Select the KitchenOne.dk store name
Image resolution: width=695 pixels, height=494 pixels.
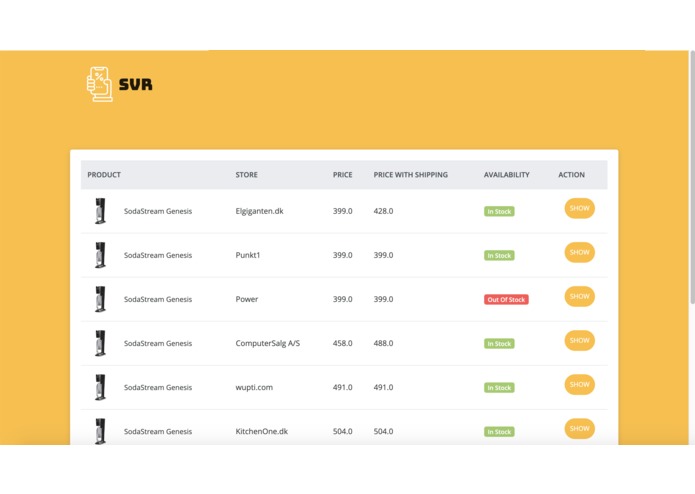tap(262, 431)
